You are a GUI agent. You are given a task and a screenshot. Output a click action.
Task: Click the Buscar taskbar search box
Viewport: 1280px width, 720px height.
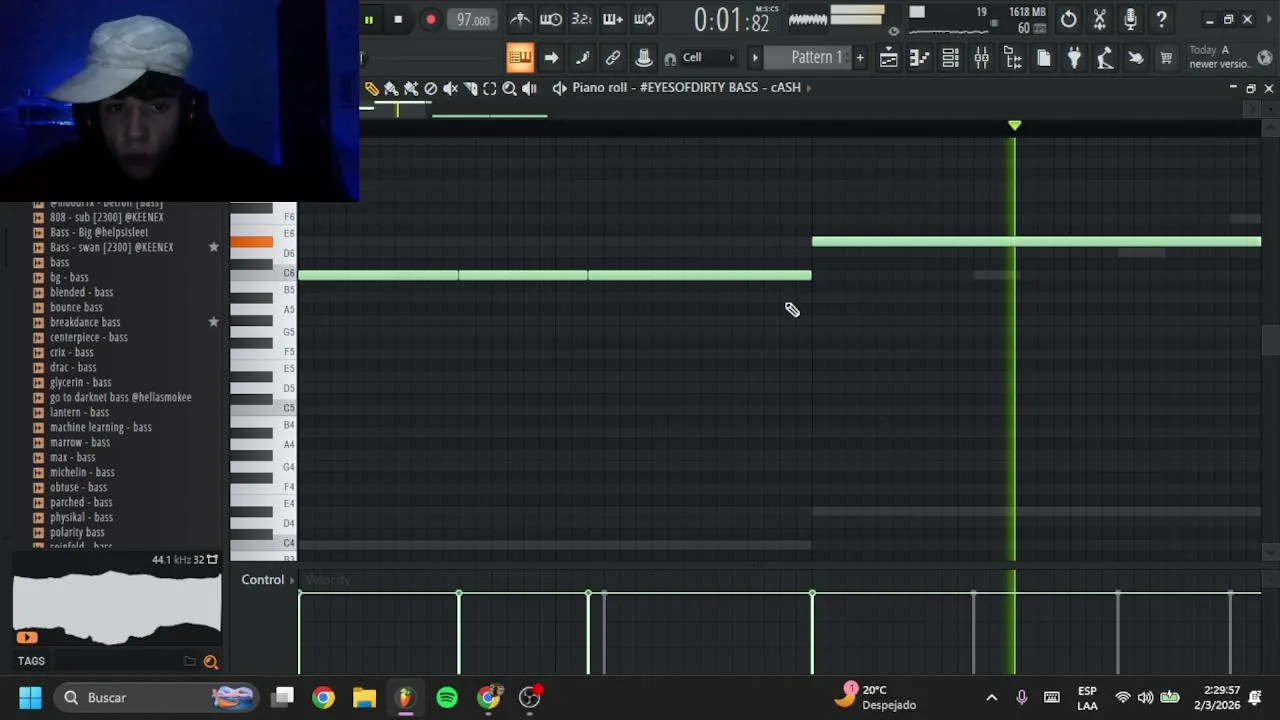[155, 698]
